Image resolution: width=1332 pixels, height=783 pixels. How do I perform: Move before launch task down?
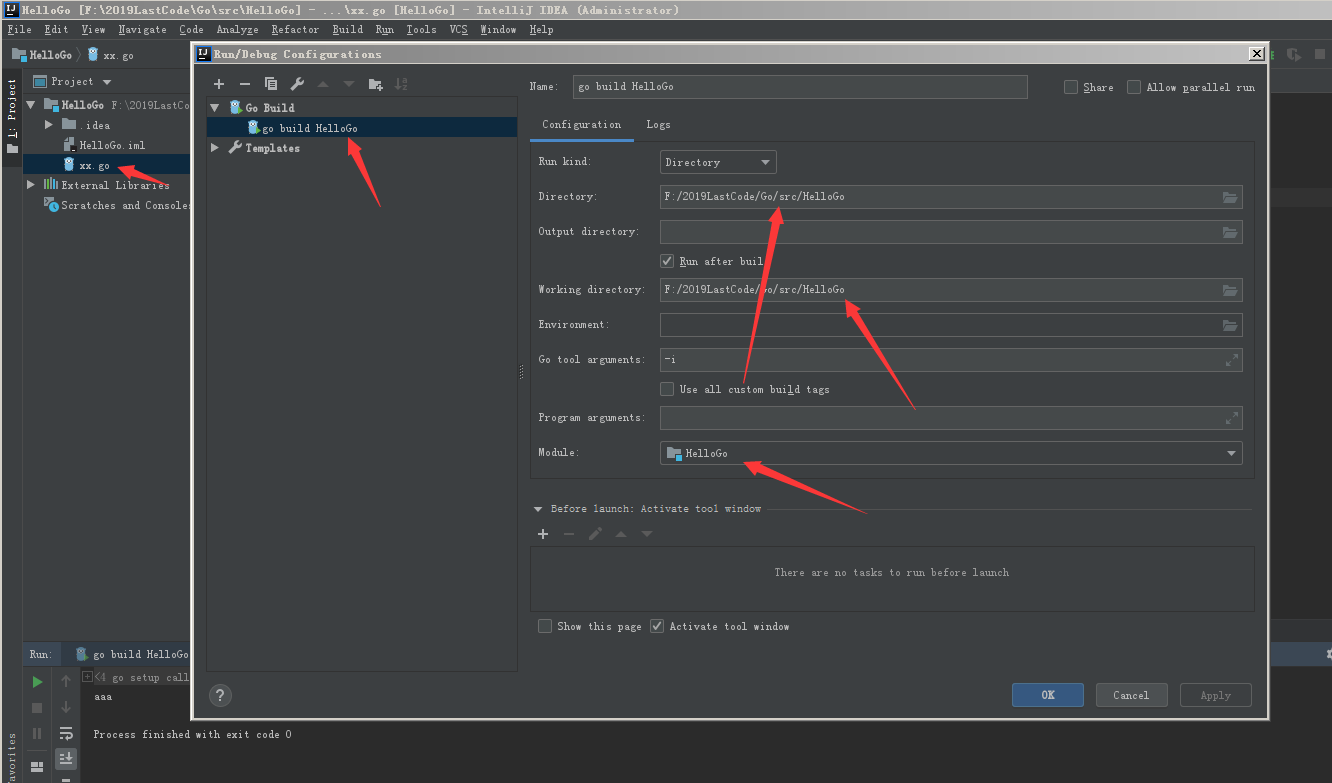click(647, 534)
